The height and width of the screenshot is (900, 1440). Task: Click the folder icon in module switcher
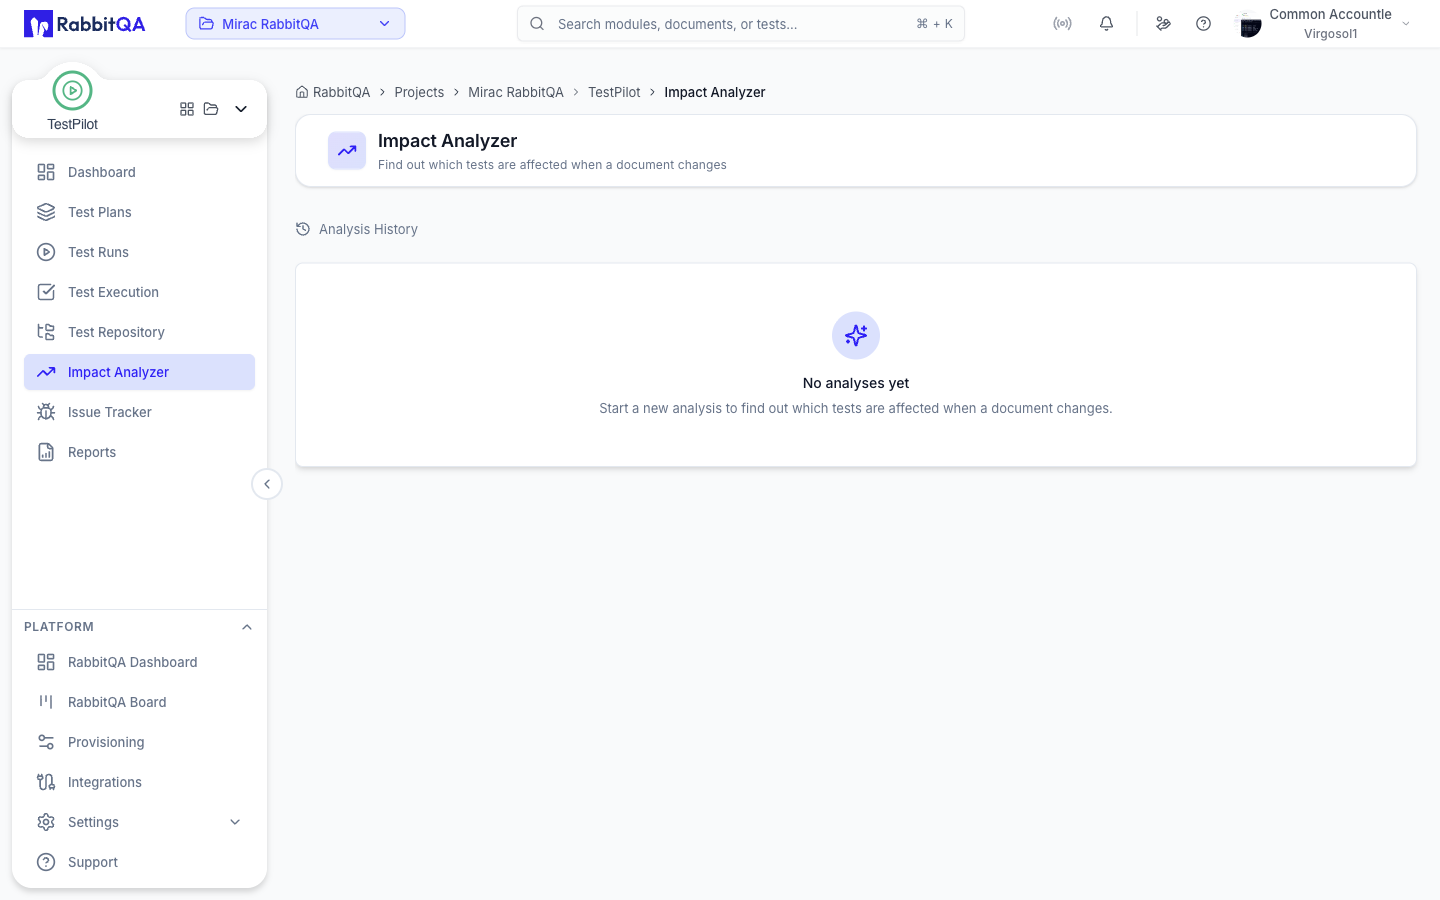[x=211, y=109]
